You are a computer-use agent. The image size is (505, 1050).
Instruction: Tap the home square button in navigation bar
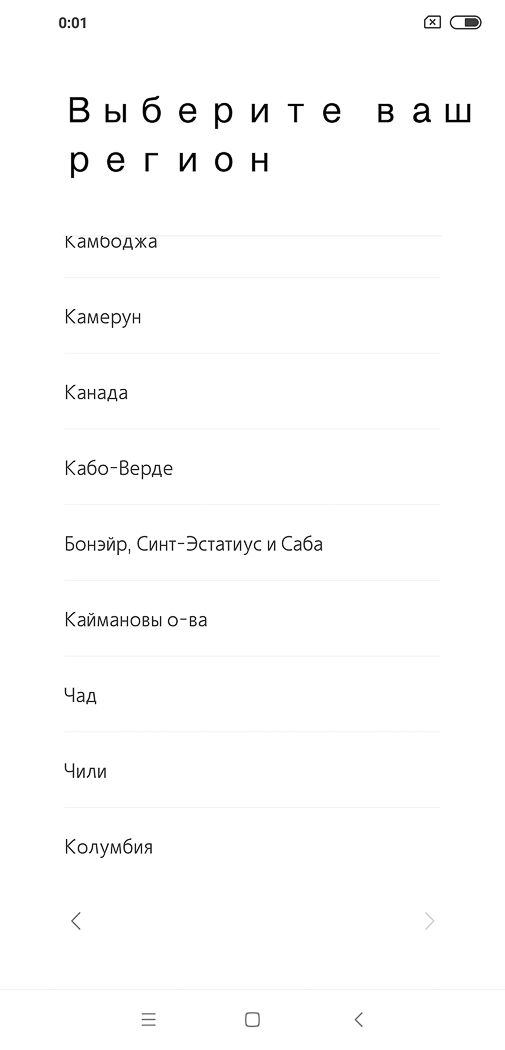point(252,1019)
